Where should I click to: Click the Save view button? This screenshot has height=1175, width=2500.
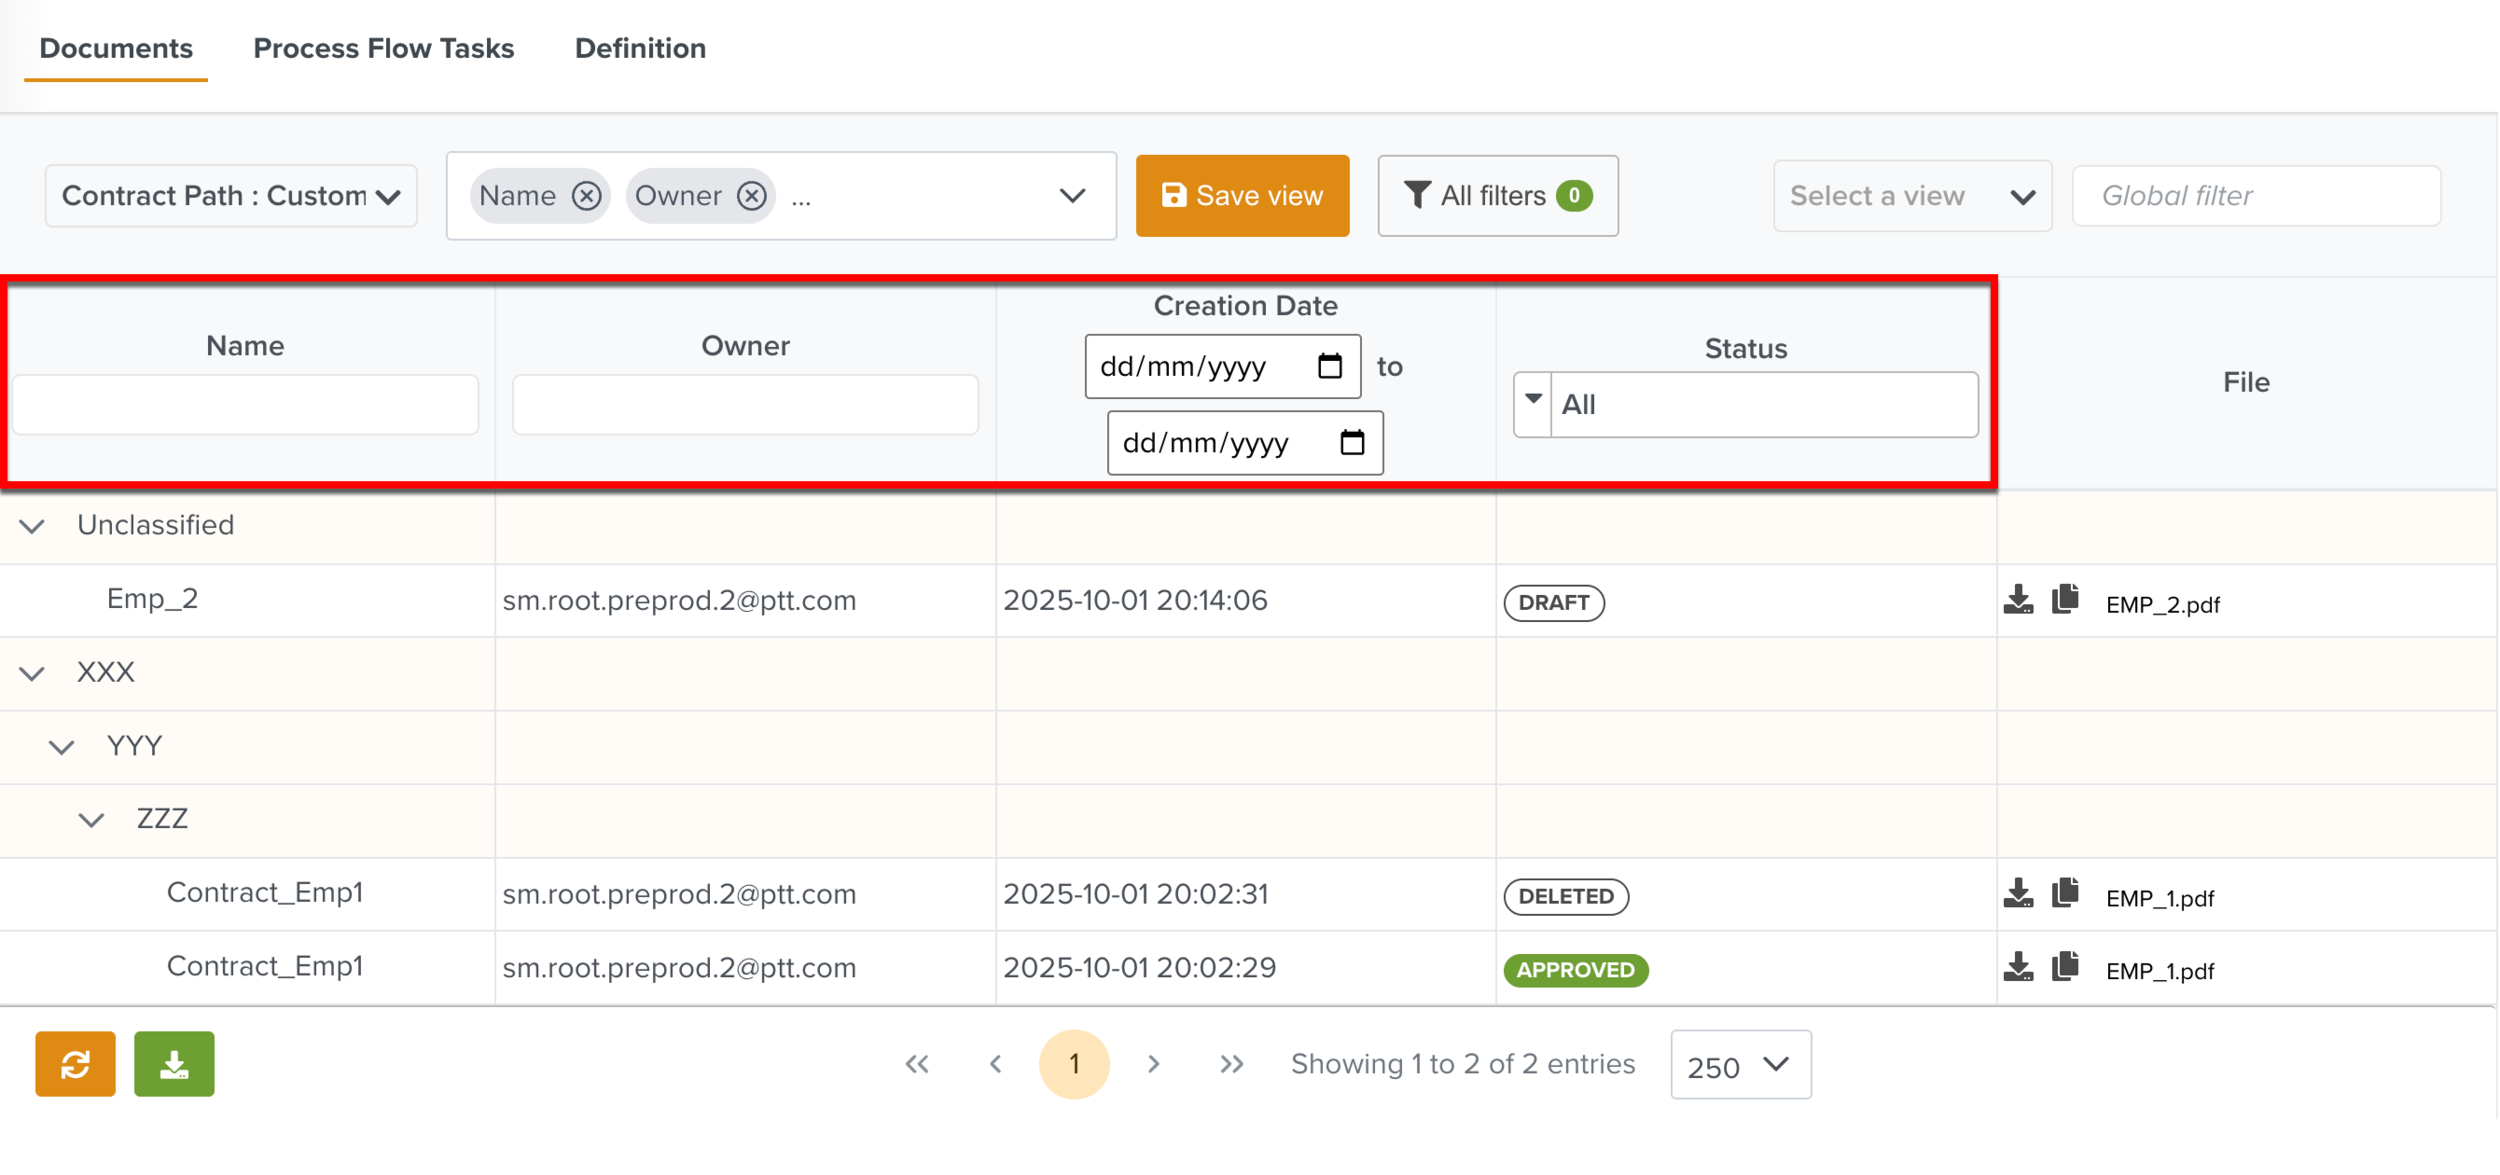click(1242, 196)
